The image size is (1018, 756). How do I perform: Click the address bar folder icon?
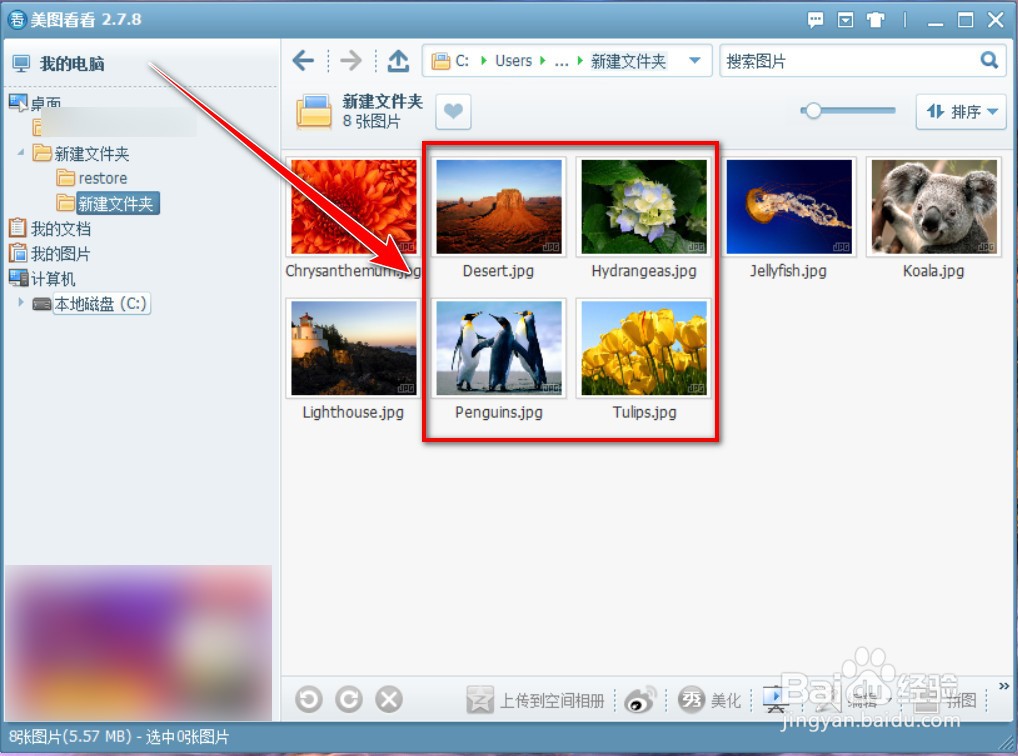click(x=441, y=61)
